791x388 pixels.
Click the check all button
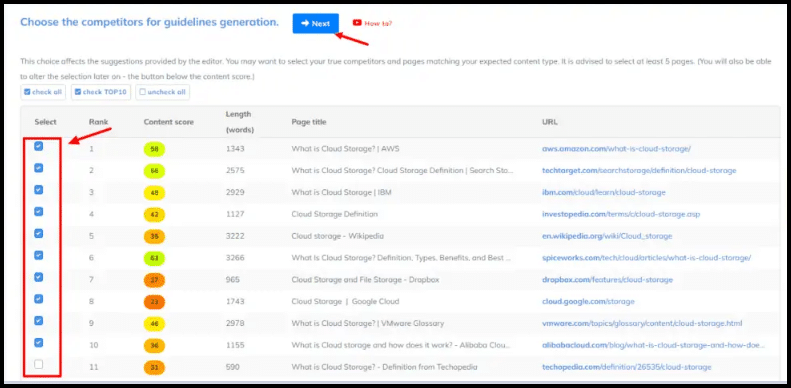click(43, 92)
